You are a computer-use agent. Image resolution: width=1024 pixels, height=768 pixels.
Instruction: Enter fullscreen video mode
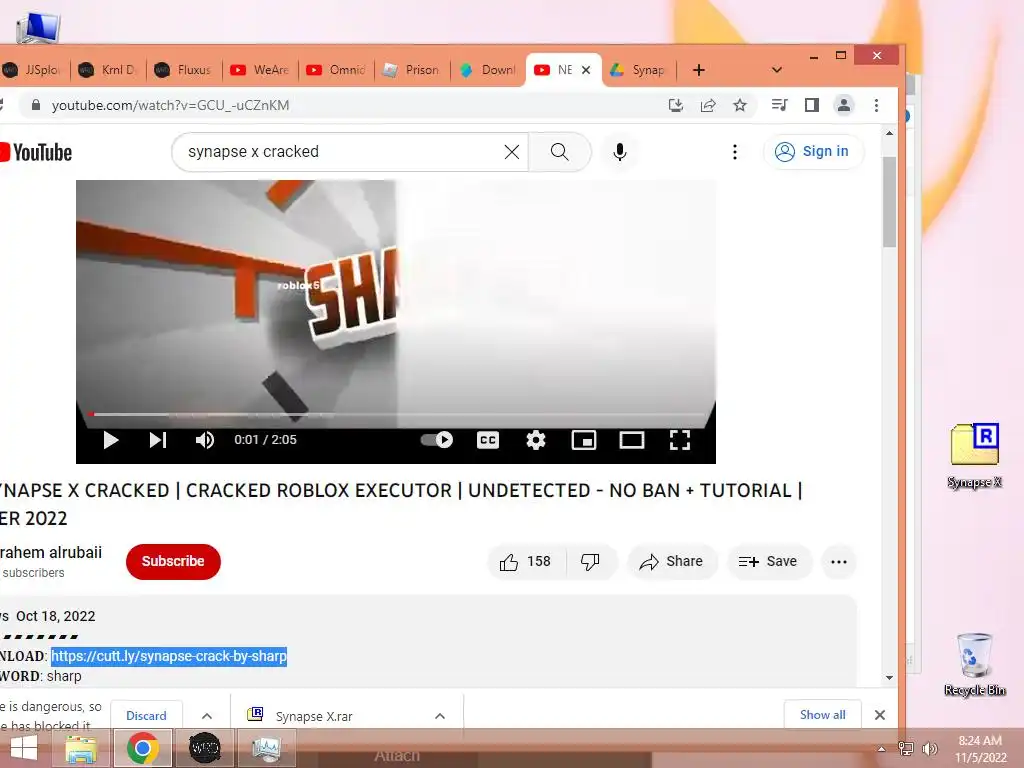click(x=680, y=440)
